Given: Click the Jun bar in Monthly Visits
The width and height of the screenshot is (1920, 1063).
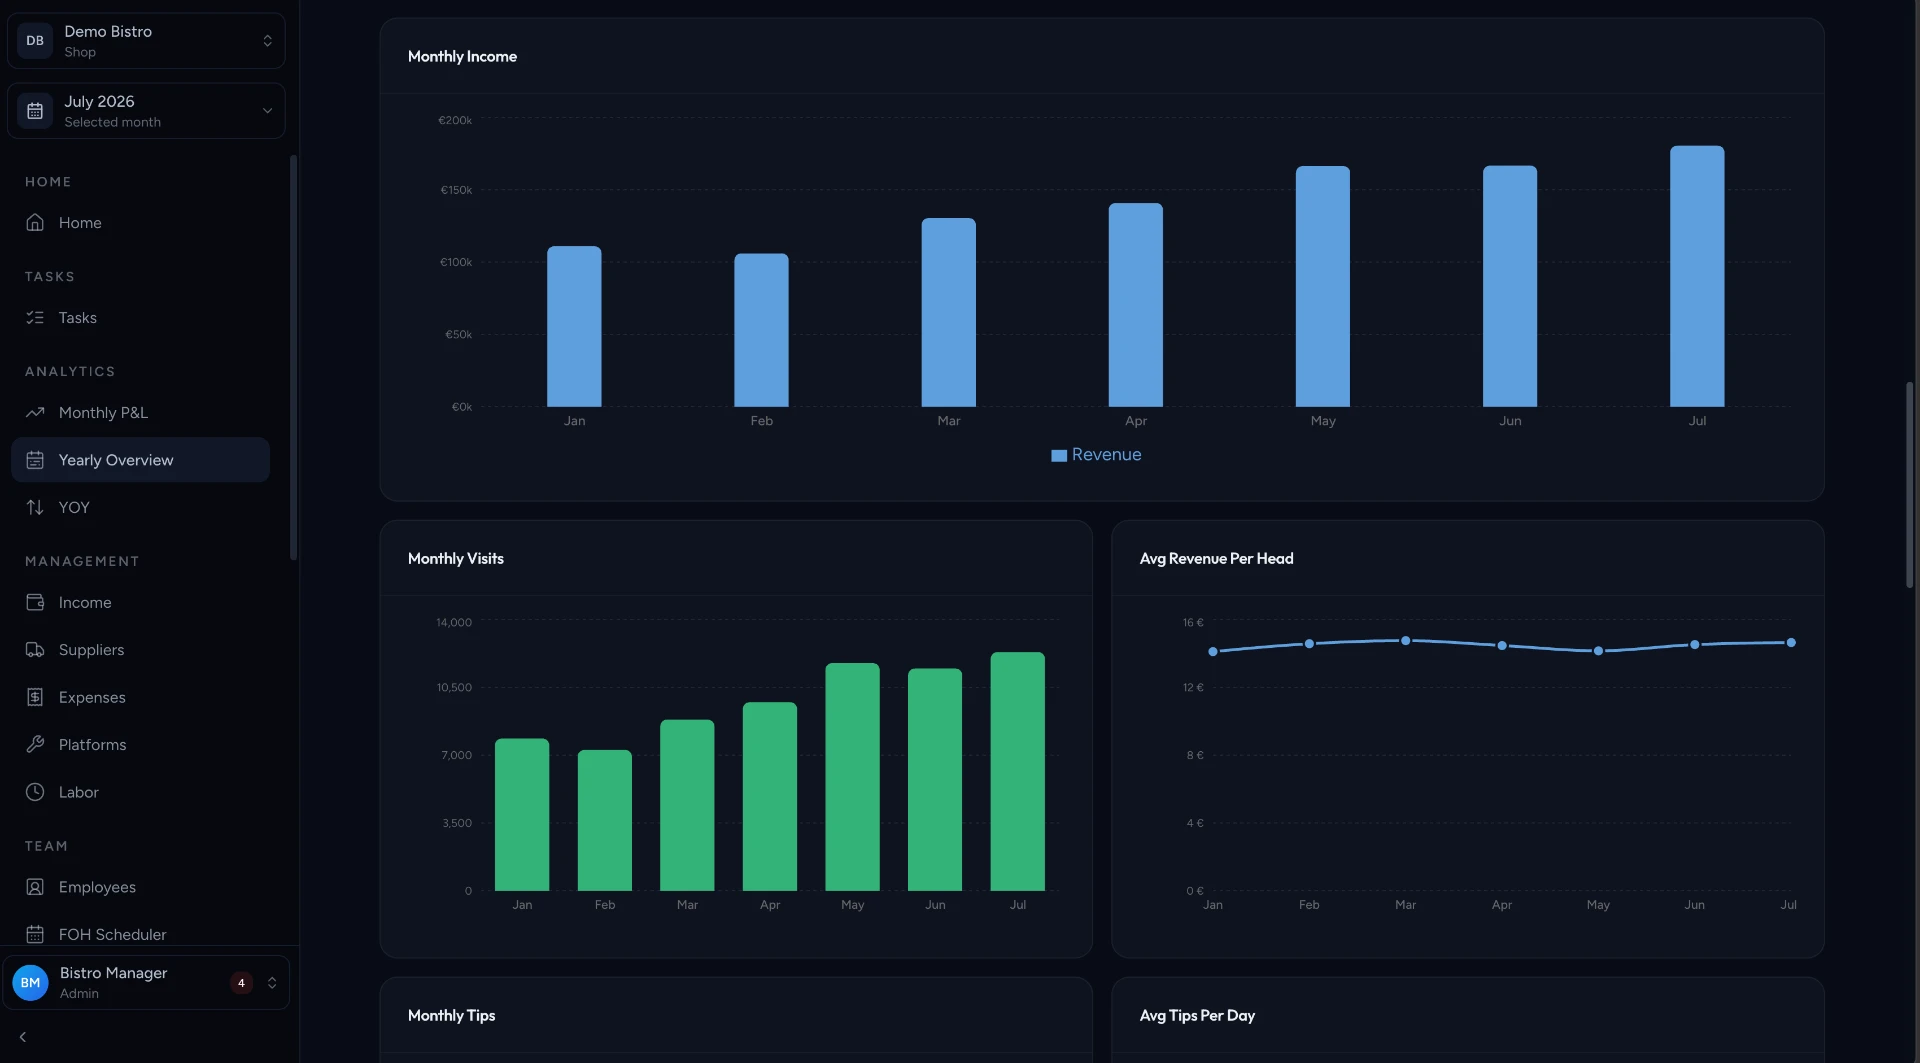Looking at the screenshot, I should (935, 779).
